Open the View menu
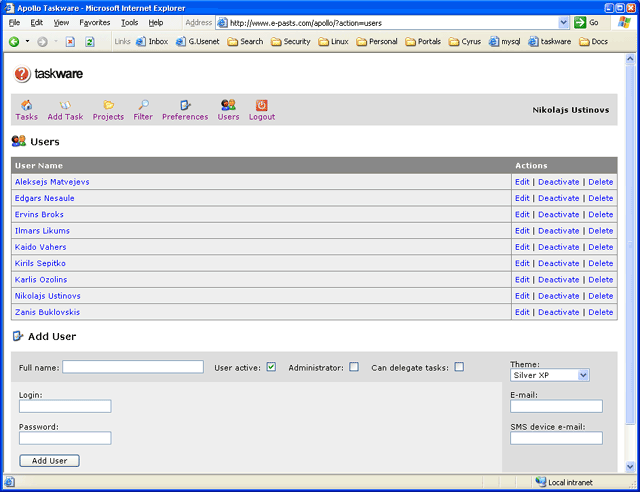This screenshot has width=640, height=492. click(61, 23)
